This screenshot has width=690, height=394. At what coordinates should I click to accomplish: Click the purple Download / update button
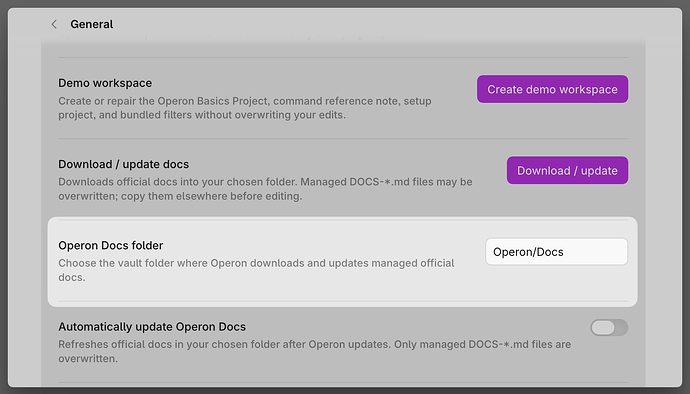(567, 170)
